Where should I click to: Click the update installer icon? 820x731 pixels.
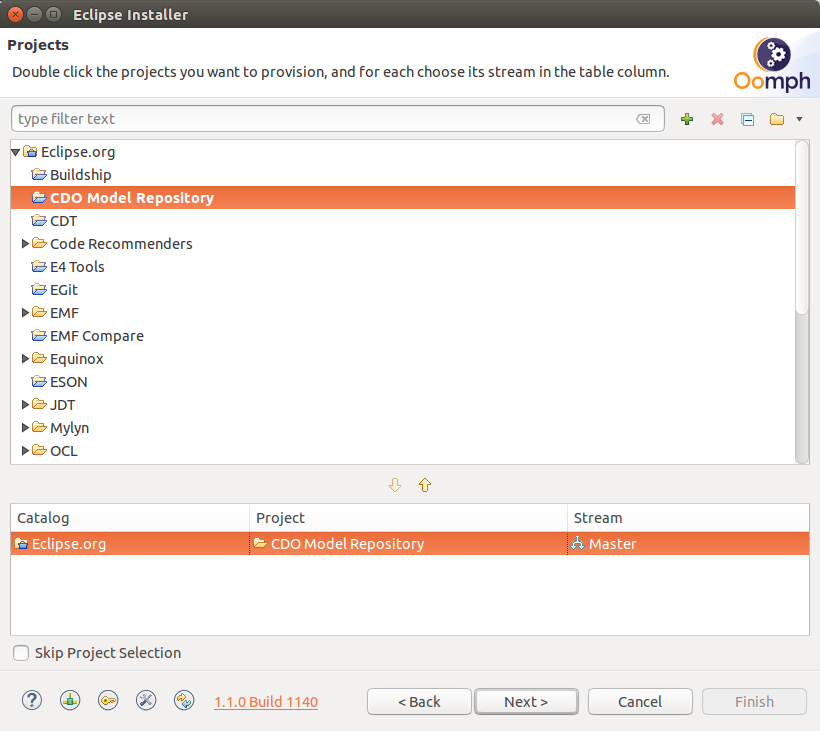pos(184,700)
